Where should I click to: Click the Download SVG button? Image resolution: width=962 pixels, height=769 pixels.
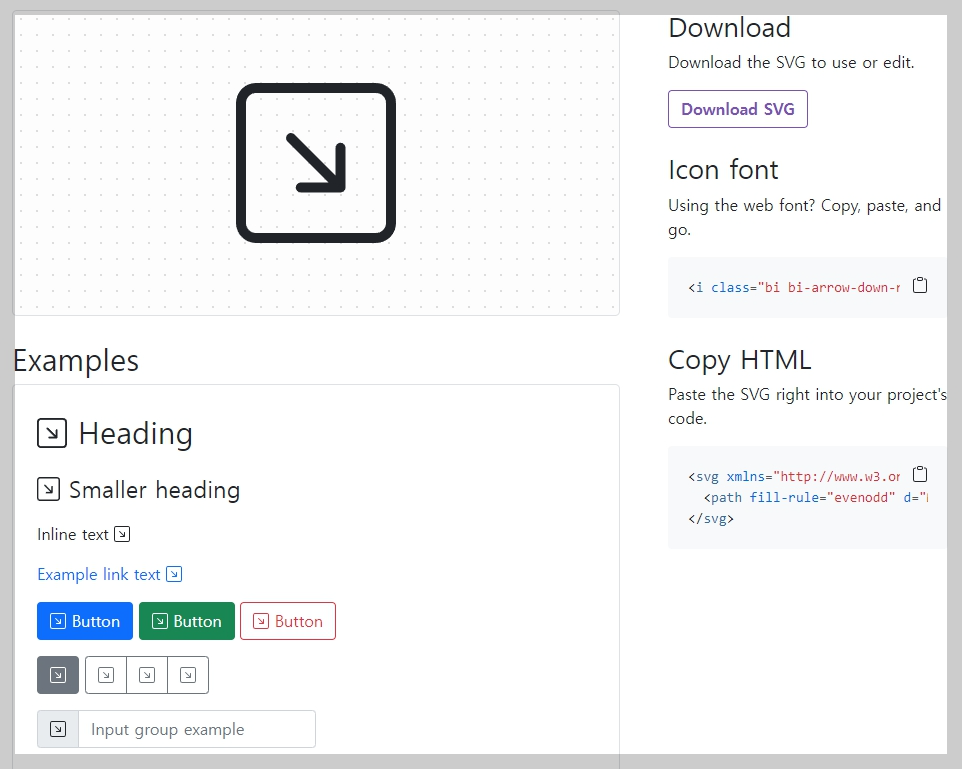point(737,109)
